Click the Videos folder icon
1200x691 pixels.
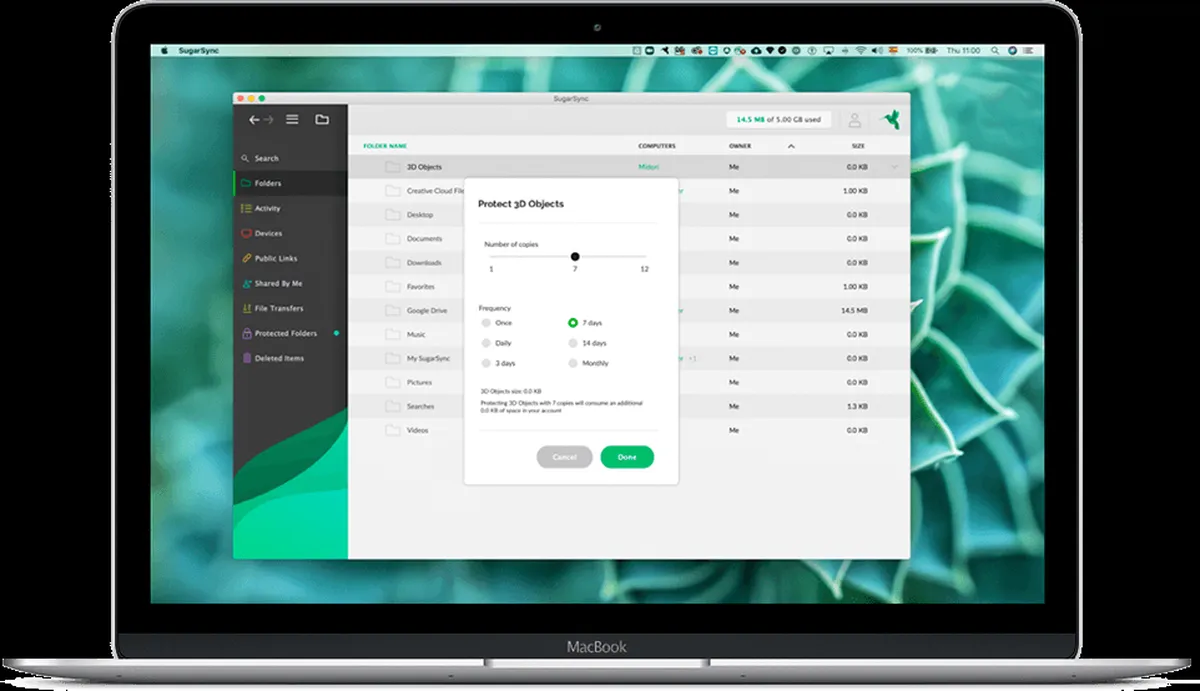coord(393,430)
